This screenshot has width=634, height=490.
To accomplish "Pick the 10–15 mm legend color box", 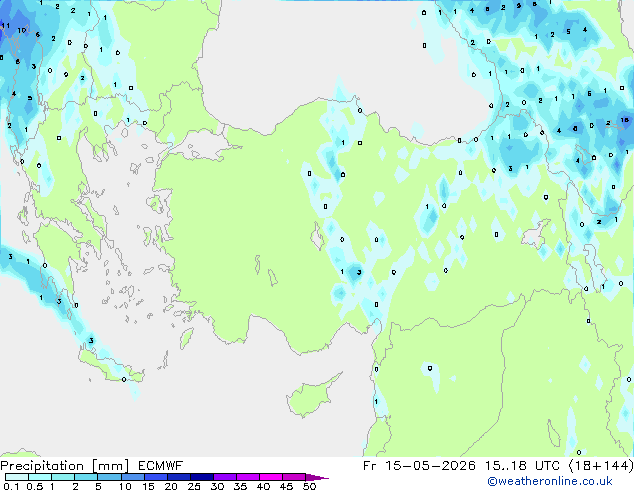I will click(132, 477).
